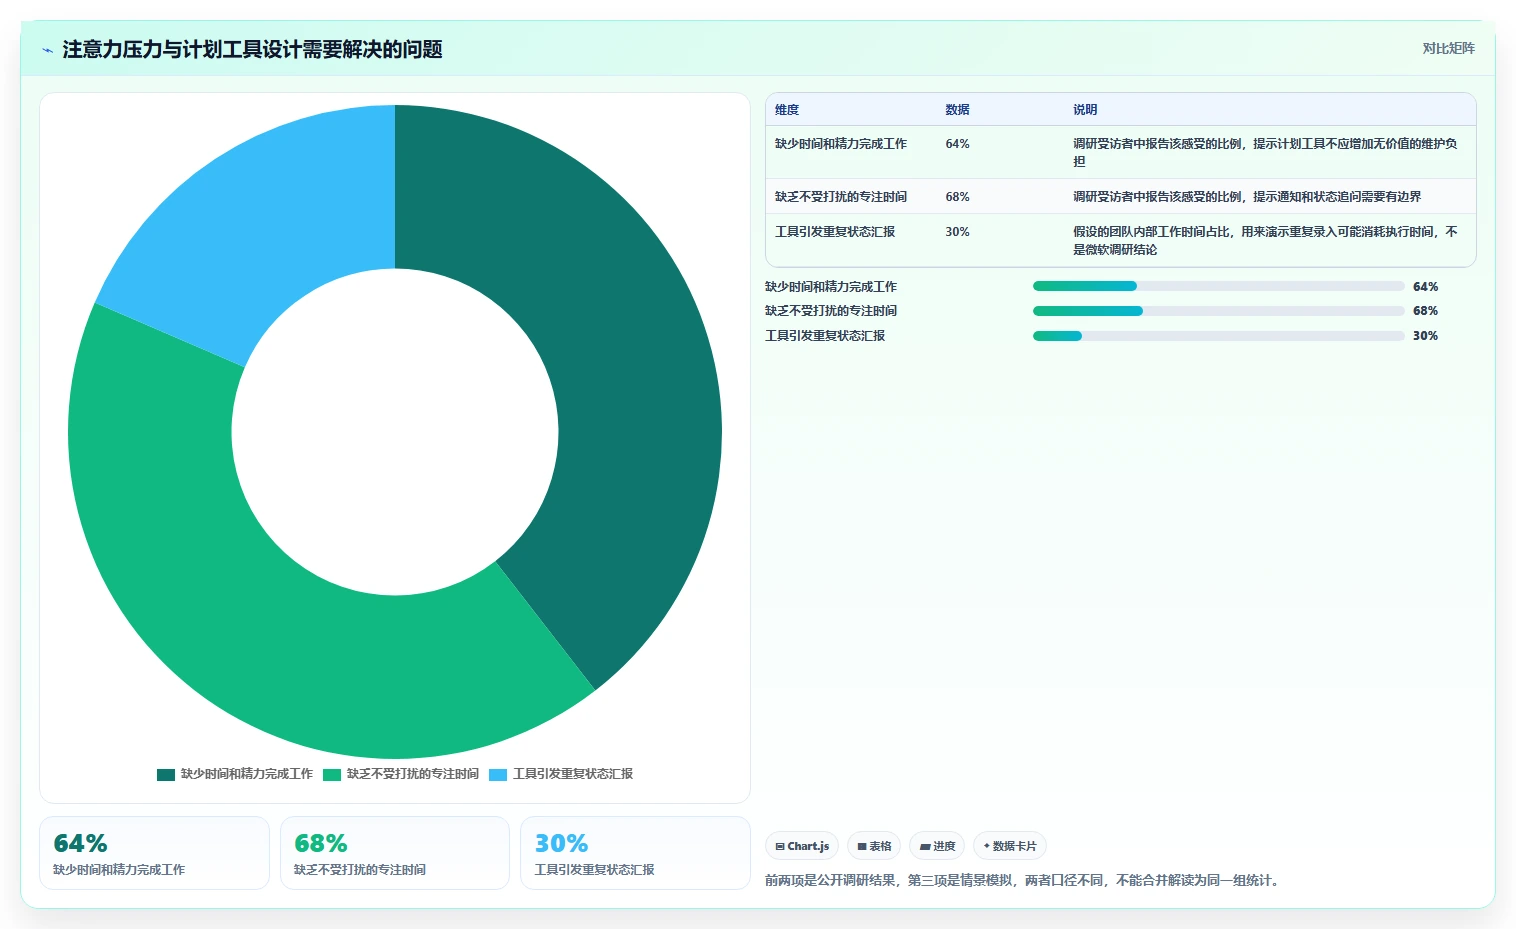Image resolution: width=1516 pixels, height=929 pixels.
Task: Click the green legend color box
Action: pos(332,775)
